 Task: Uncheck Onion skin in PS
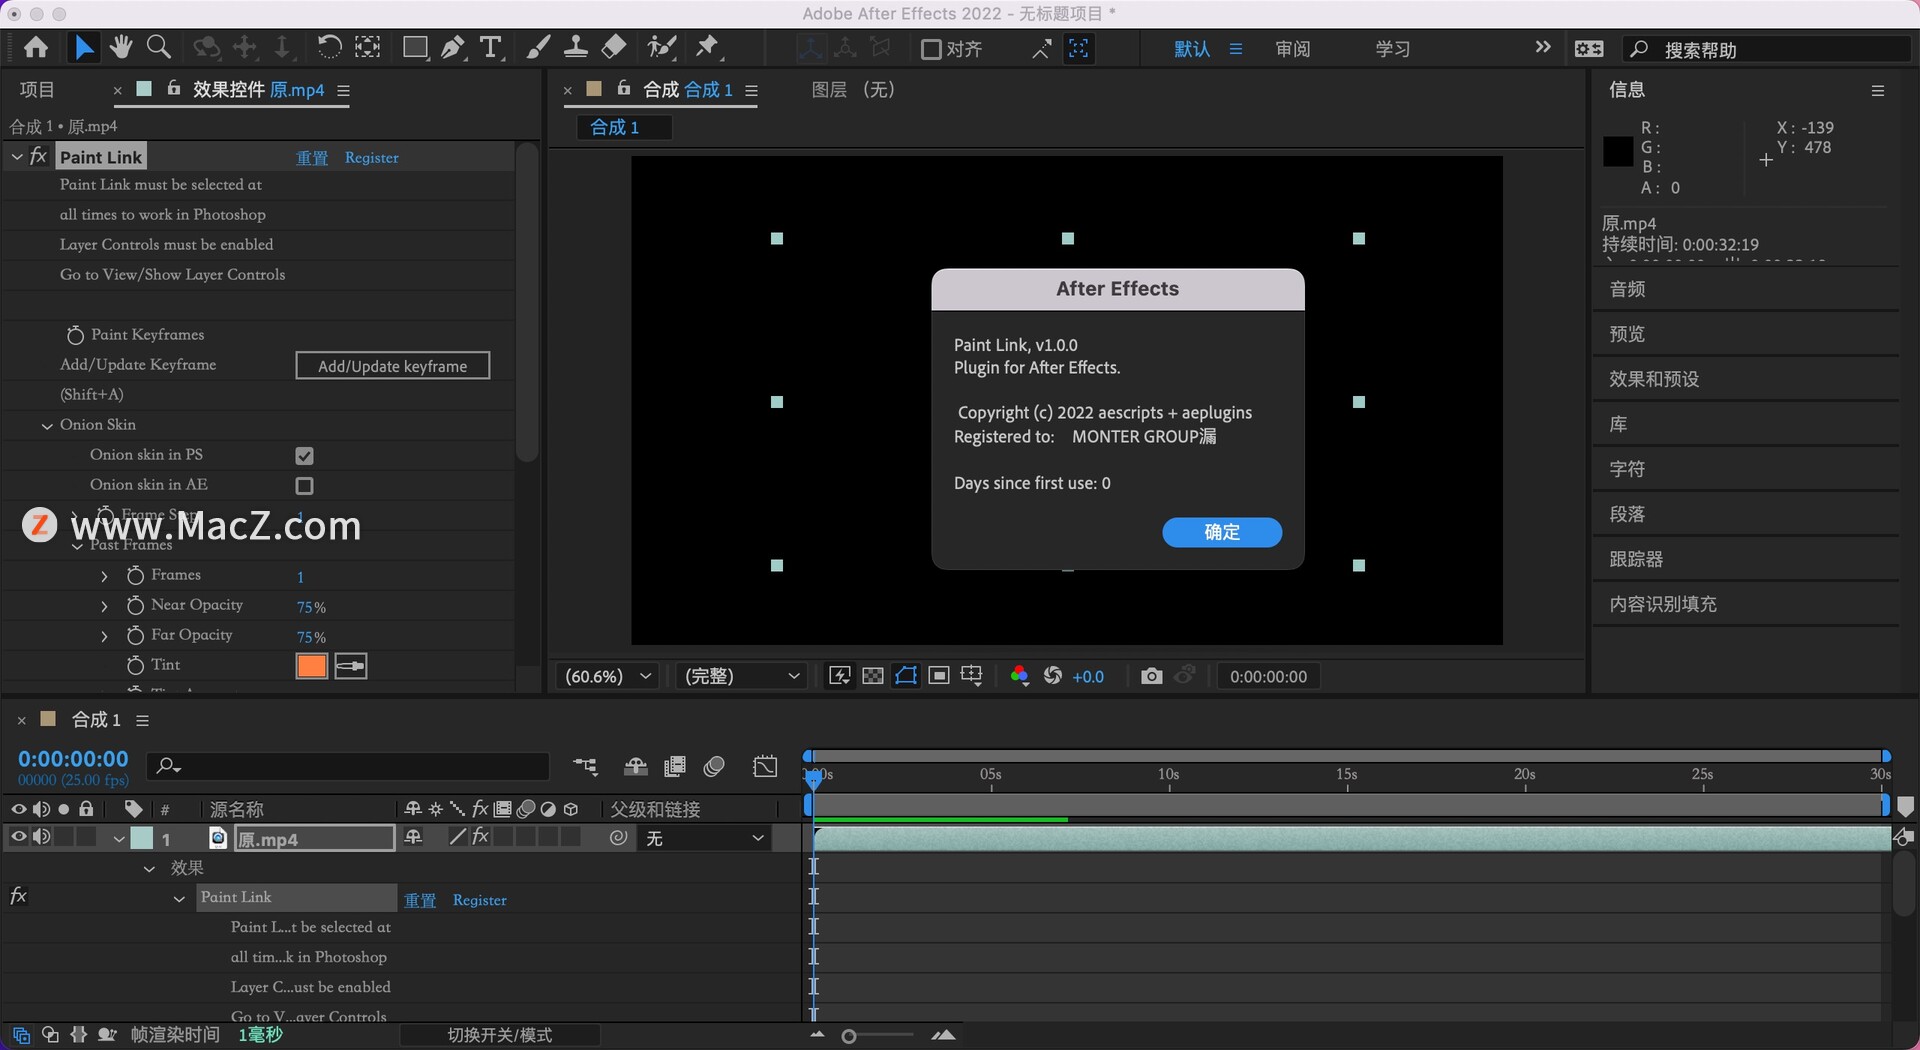pyautogui.click(x=305, y=456)
